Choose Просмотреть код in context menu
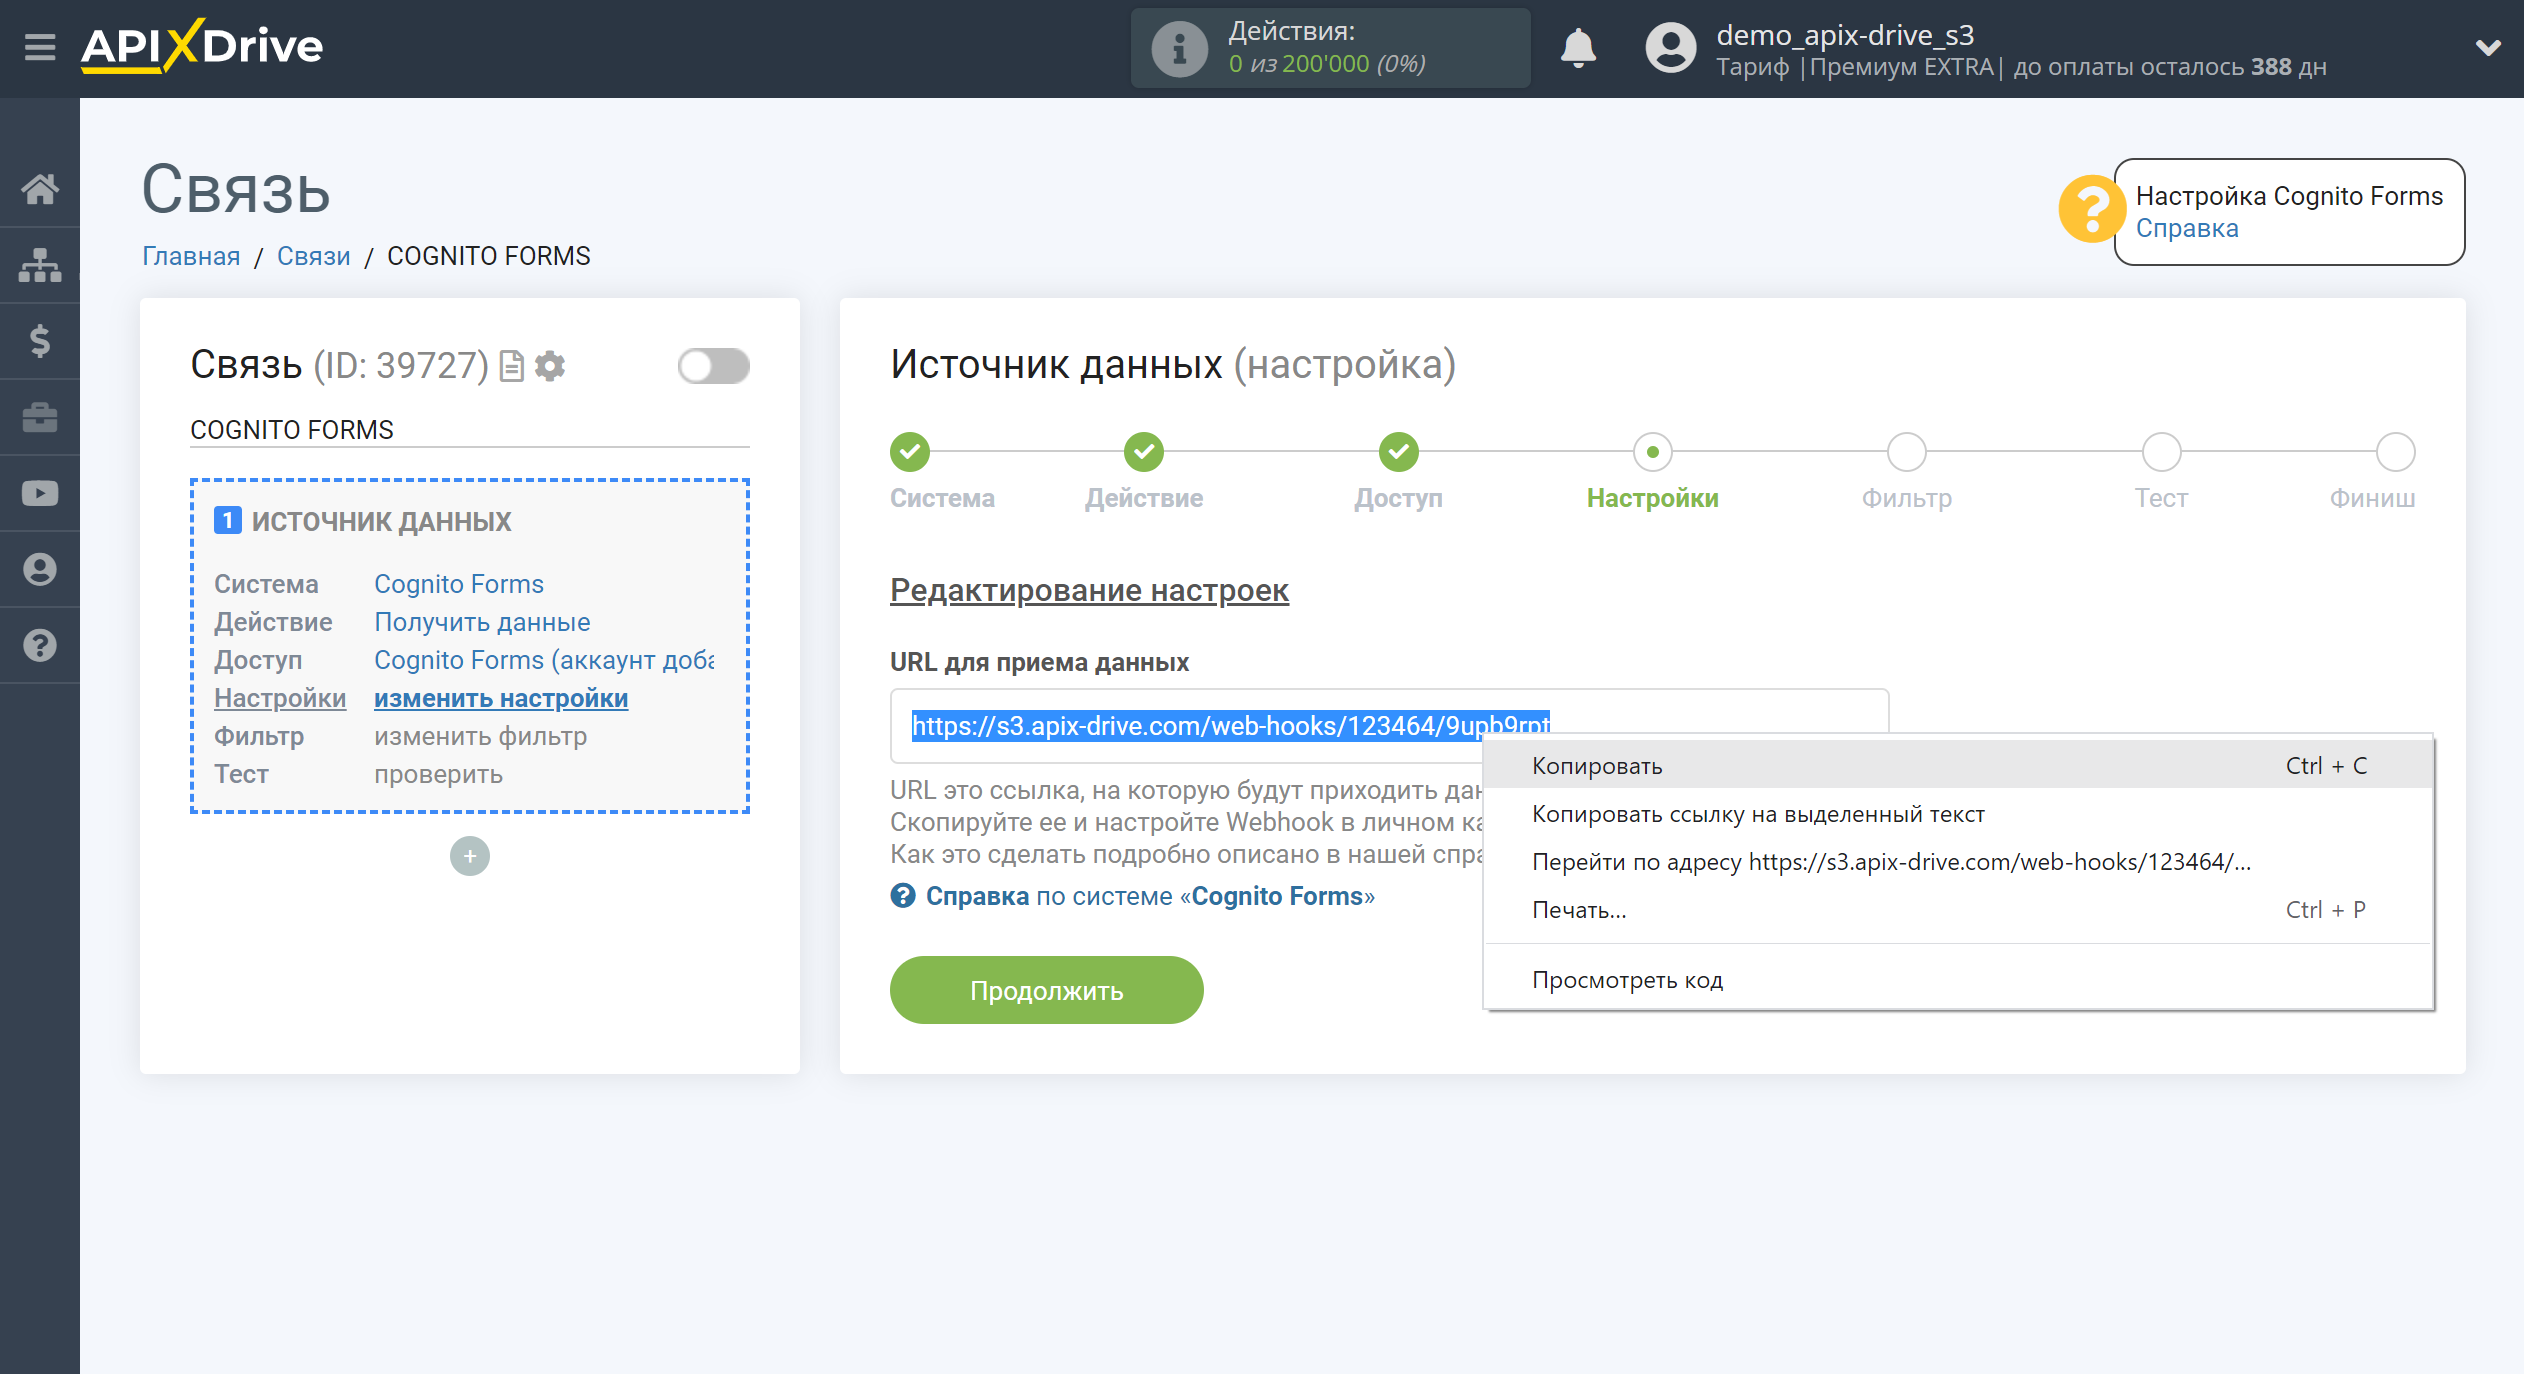 (1958, 980)
